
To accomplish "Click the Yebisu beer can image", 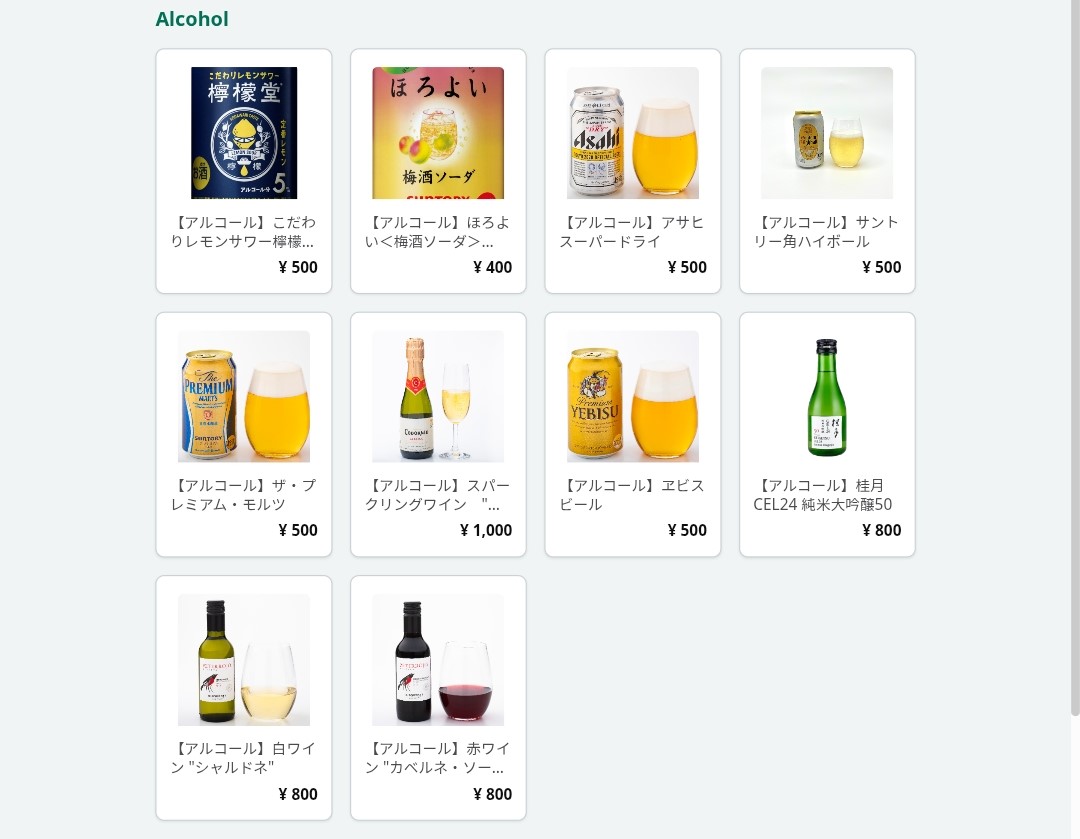I will pos(632,396).
